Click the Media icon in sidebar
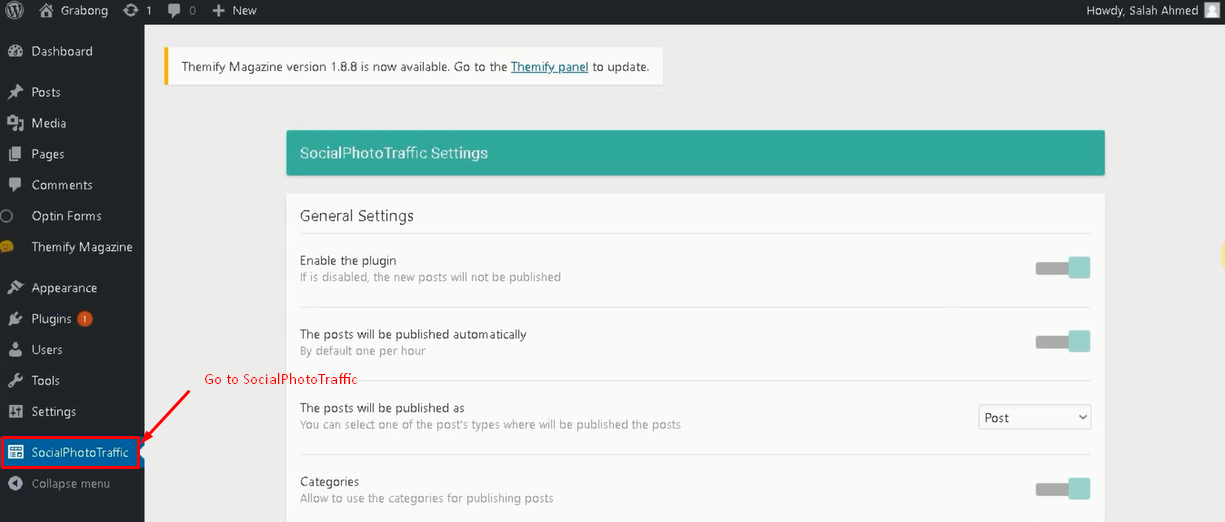Screen dimensions: 1225x522 point(15,123)
